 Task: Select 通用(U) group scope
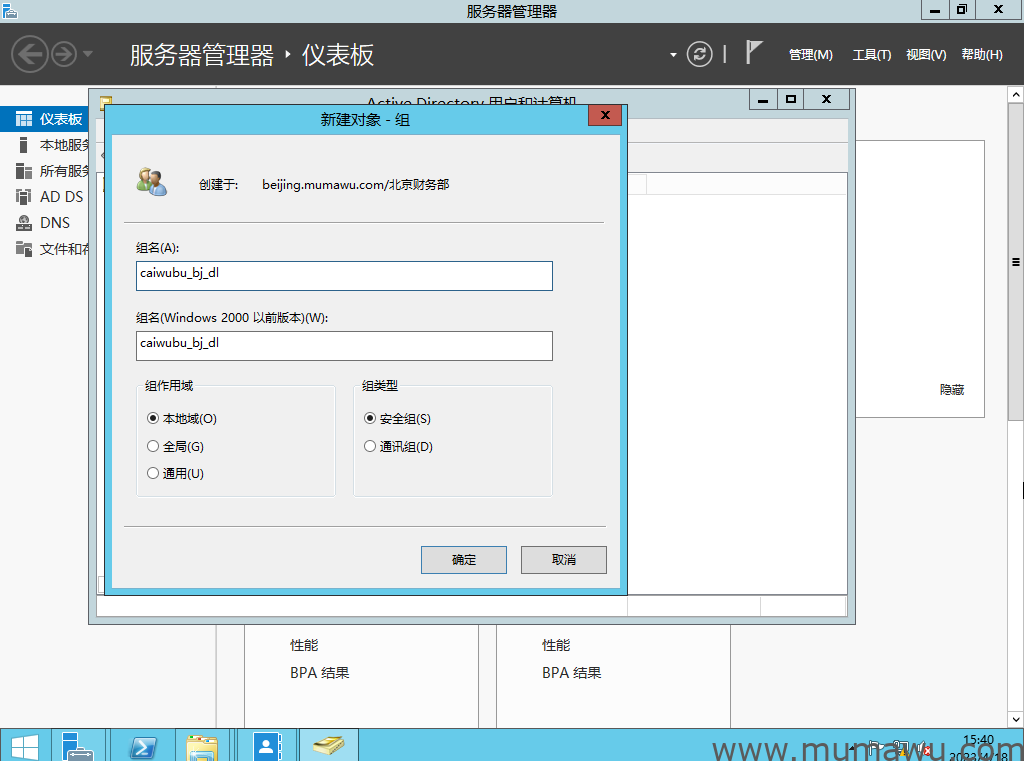(152, 473)
